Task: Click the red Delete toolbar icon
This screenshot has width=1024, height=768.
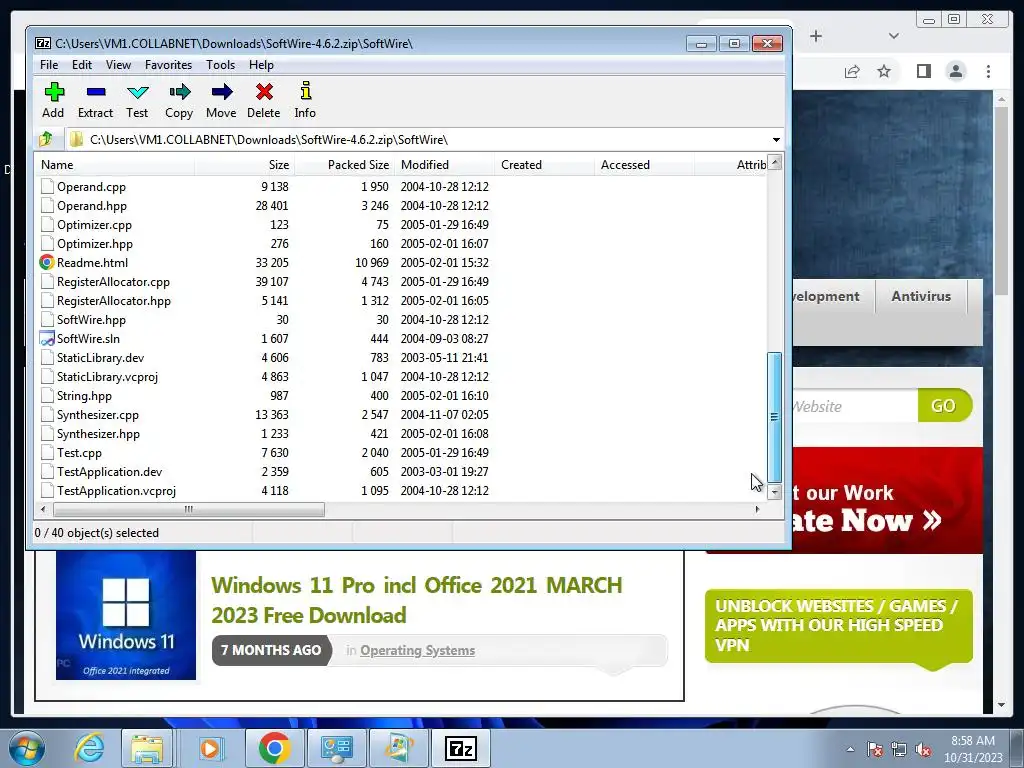Action: click(x=264, y=92)
